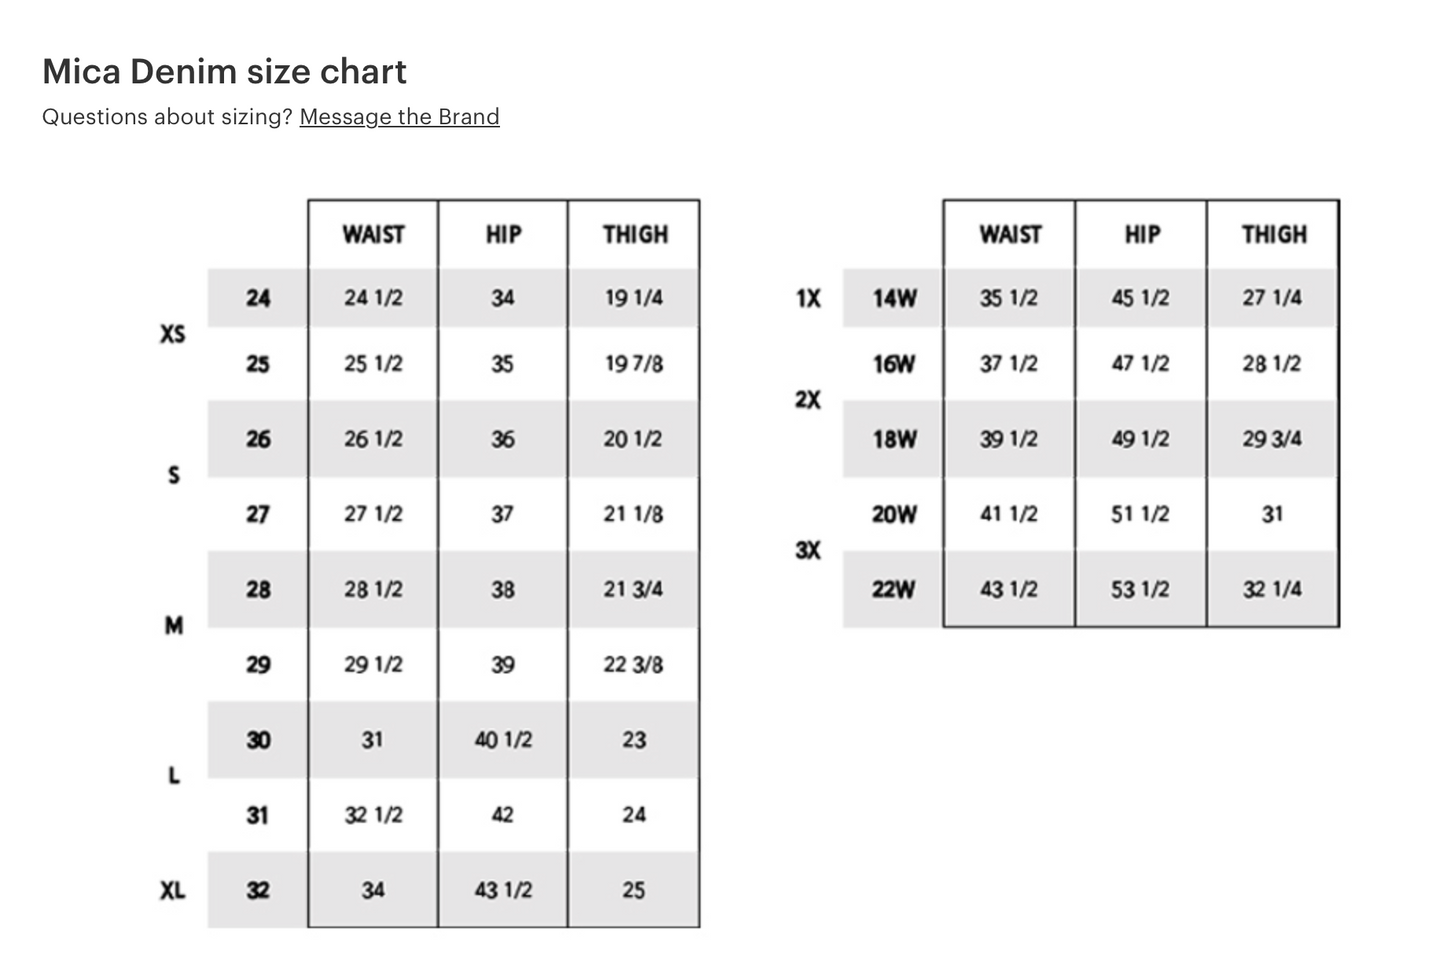Select the 16W row label
The image size is (1445, 958).
coord(893,364)
